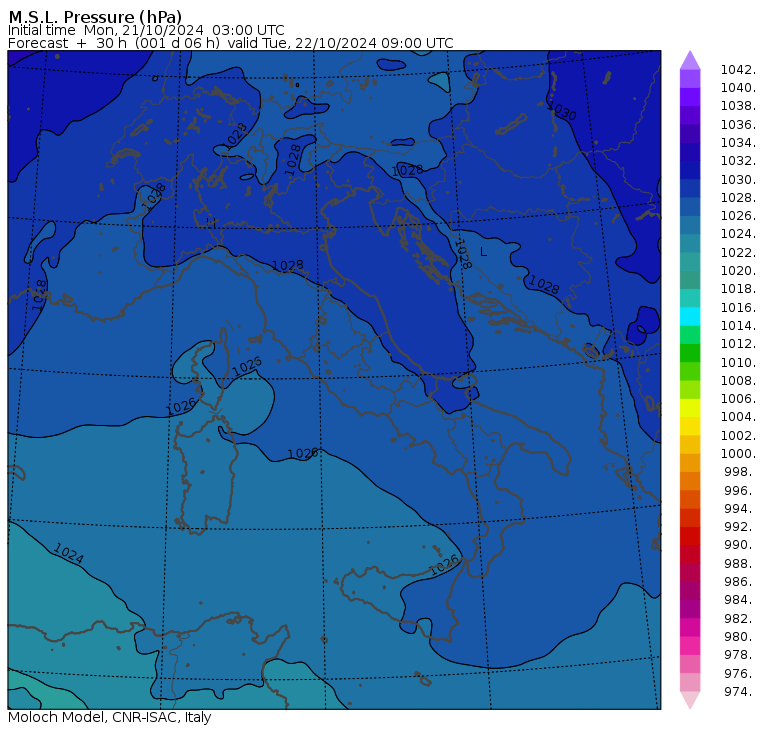Click the legend value "1016."
This screenshot has height=731, width=760.
coord(738,307)
